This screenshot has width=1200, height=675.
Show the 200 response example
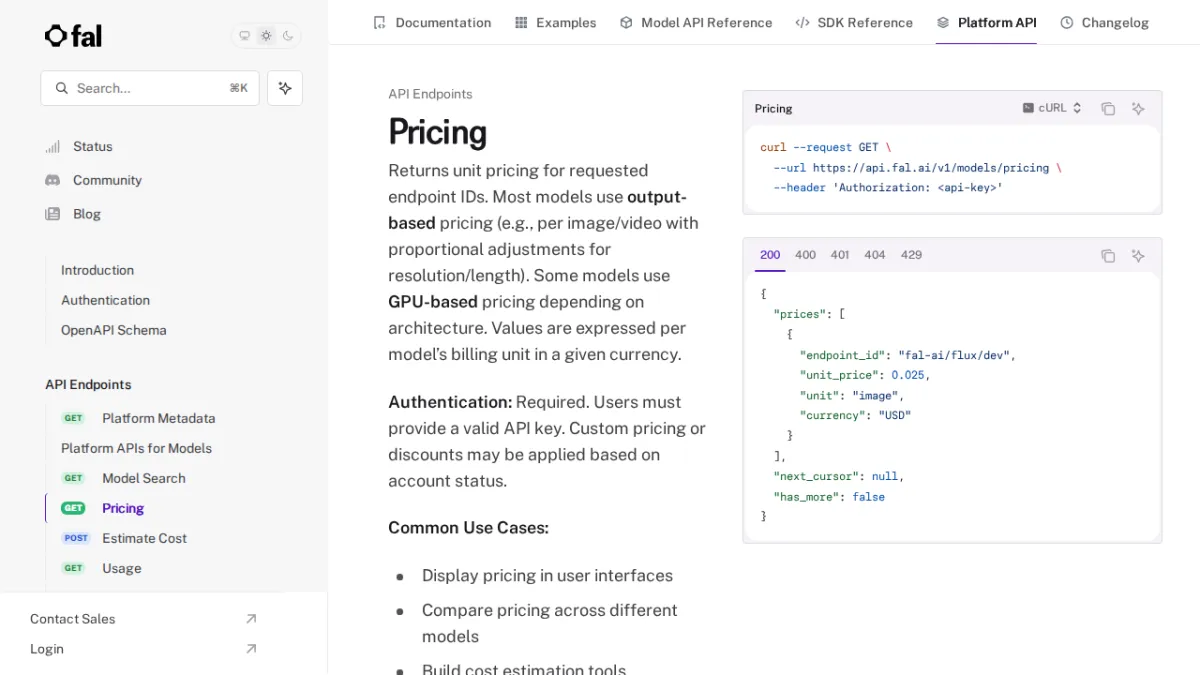770,255
